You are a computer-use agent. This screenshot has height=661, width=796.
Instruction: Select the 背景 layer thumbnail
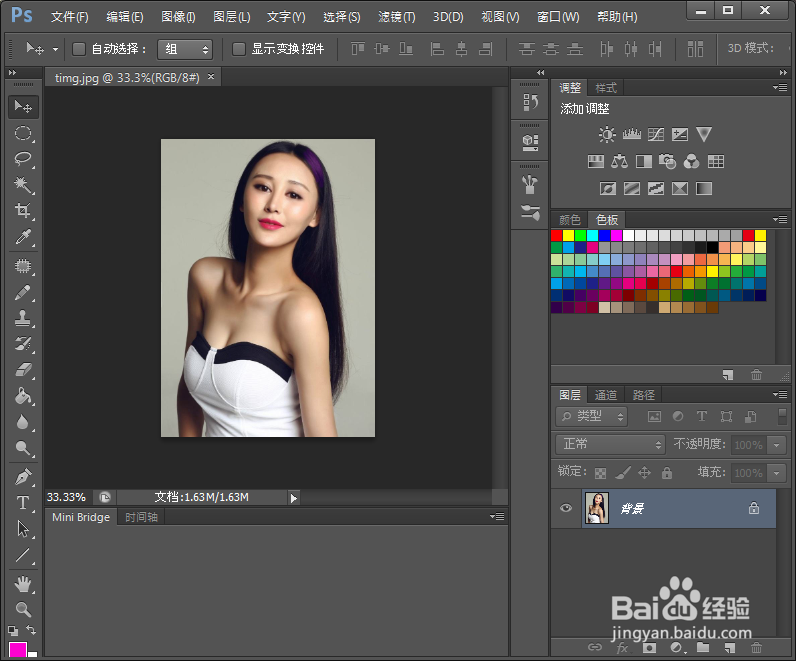(596, 508)
